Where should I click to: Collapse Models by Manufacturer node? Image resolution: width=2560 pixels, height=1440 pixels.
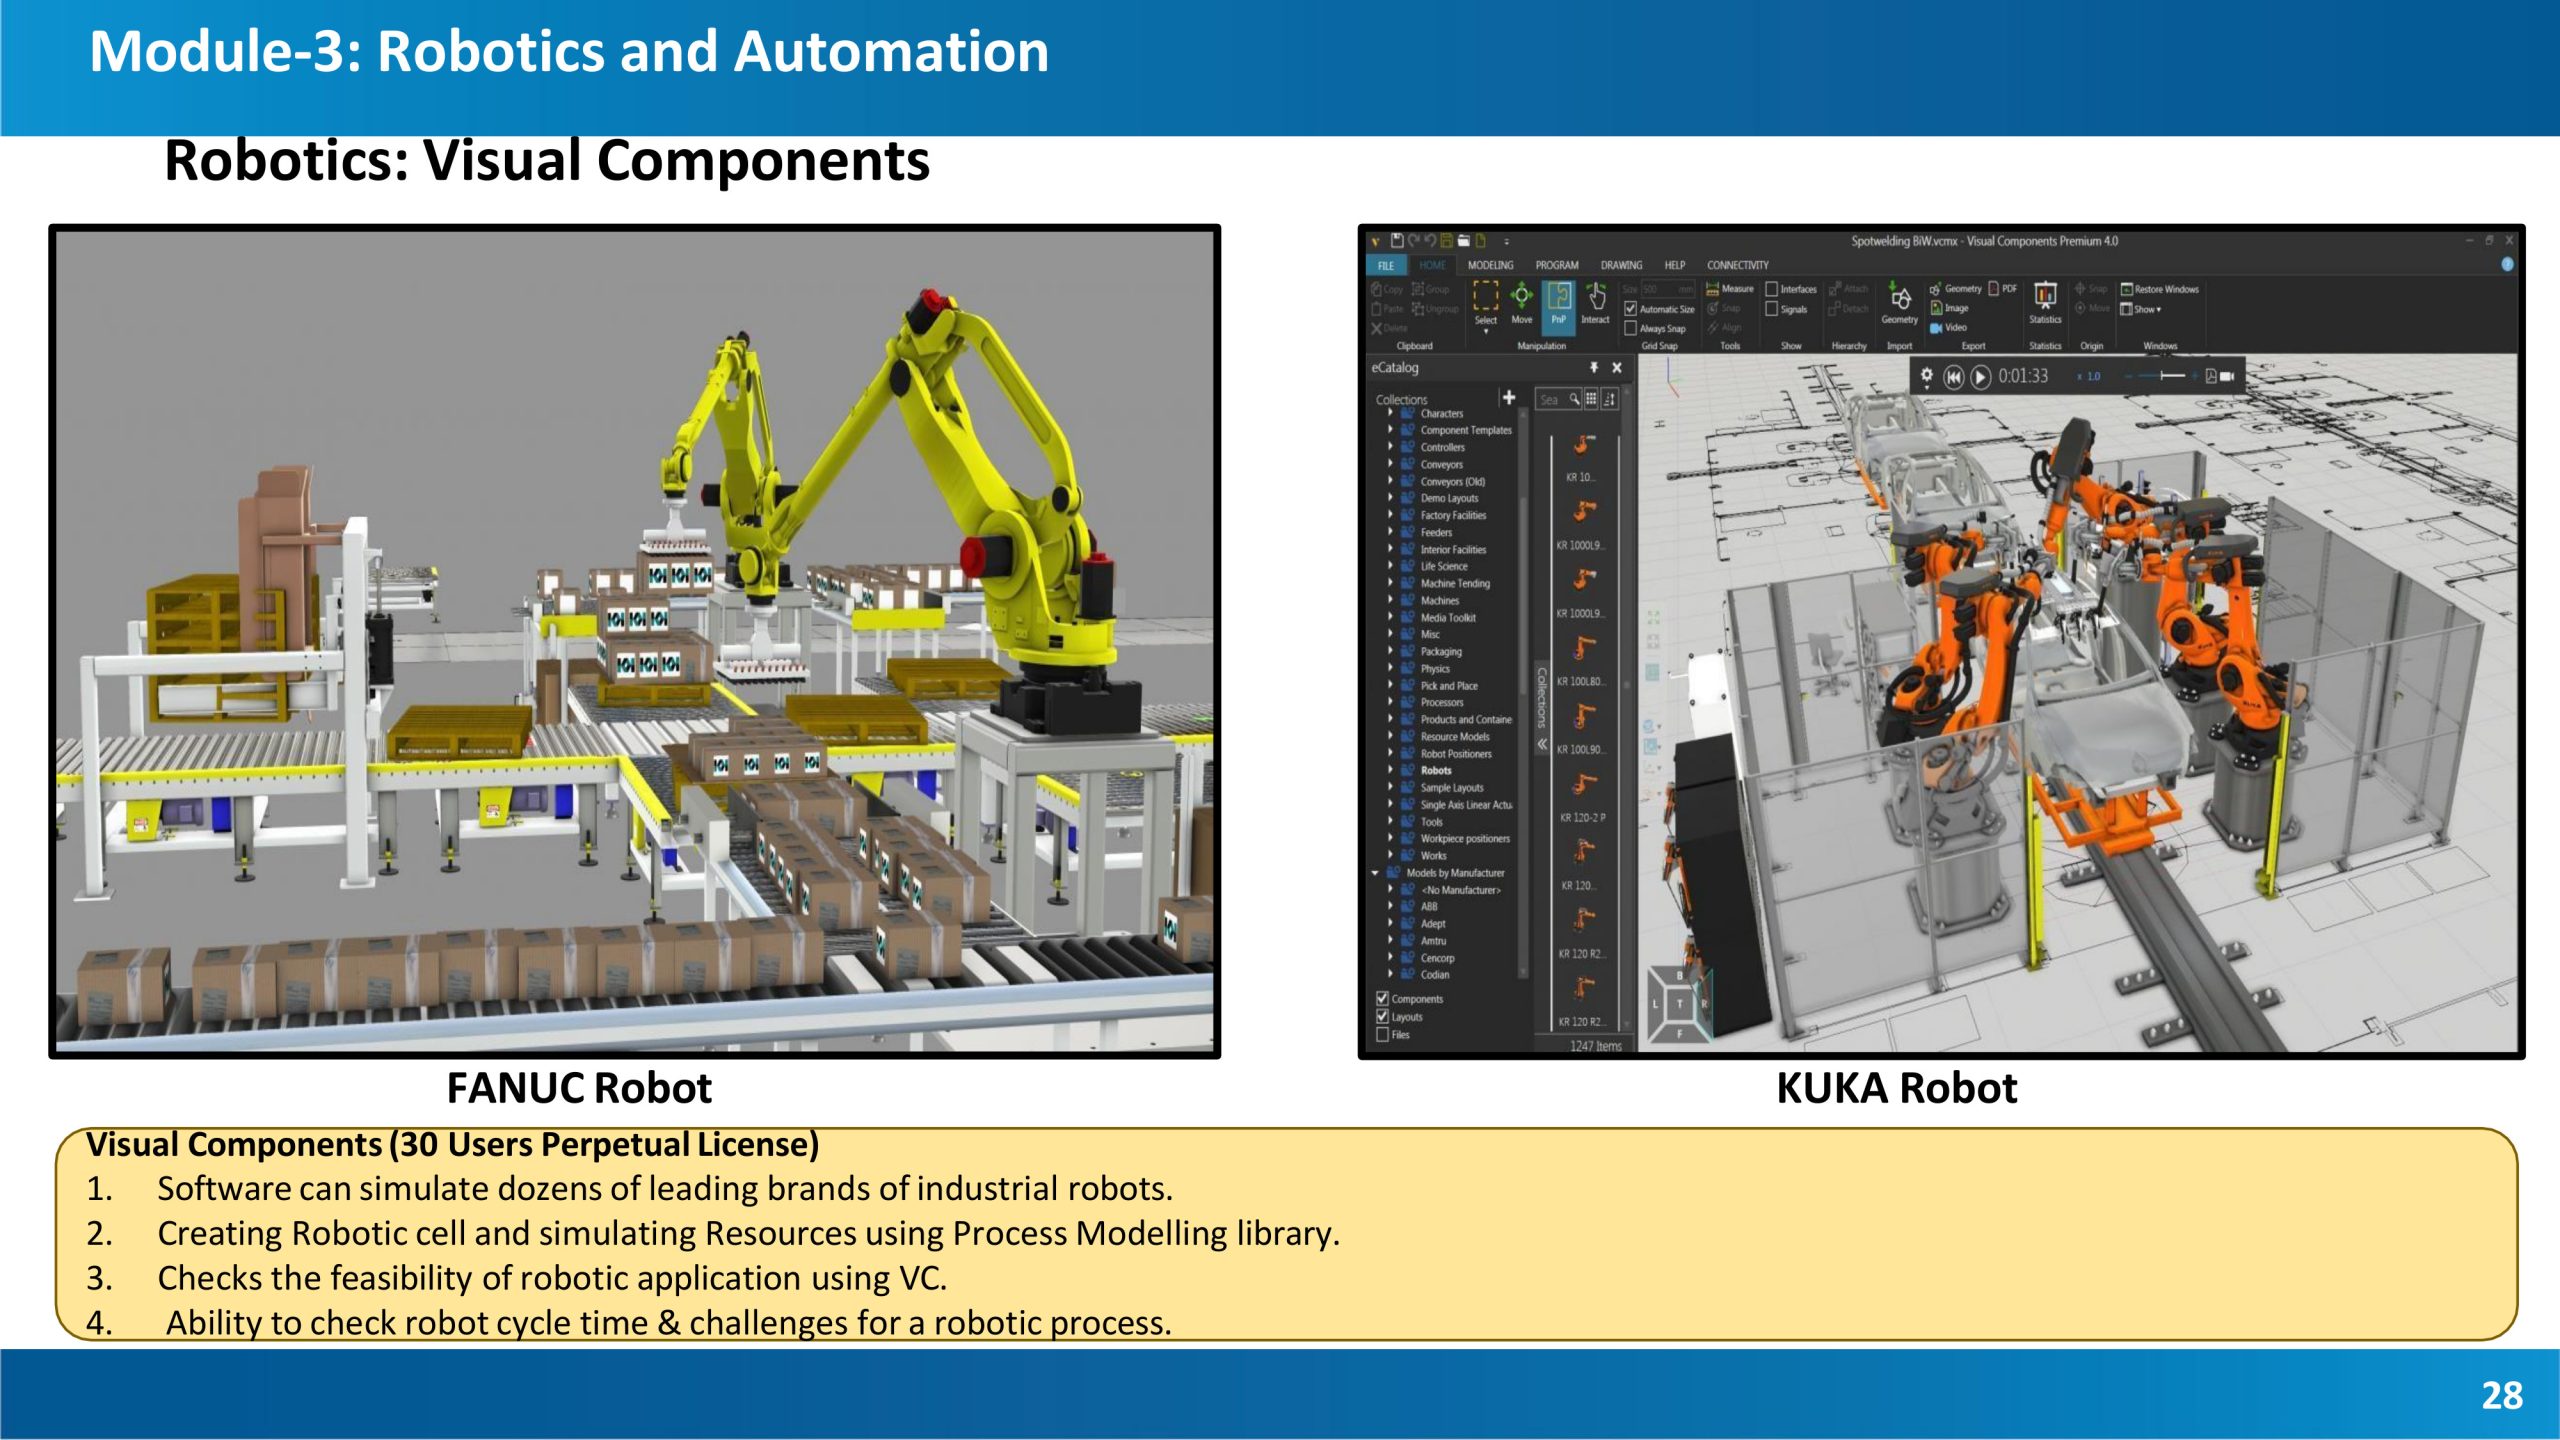(x=1376, y=873)
